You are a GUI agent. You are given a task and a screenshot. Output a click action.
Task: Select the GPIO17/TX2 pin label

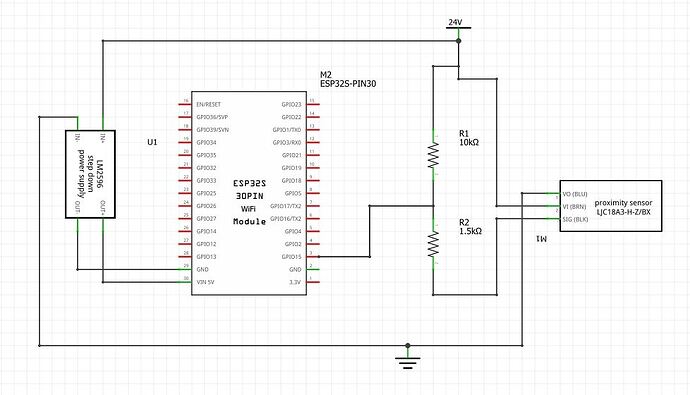pos(286,206)
